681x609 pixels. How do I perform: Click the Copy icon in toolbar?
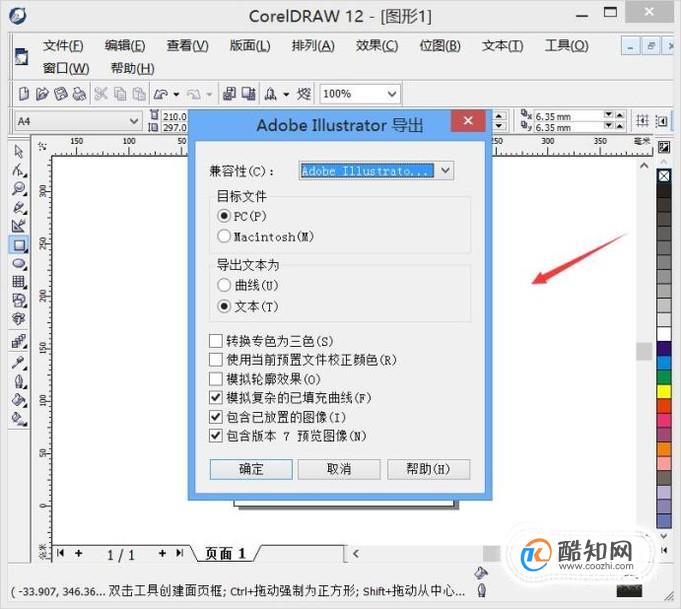[x=120, y=93]
